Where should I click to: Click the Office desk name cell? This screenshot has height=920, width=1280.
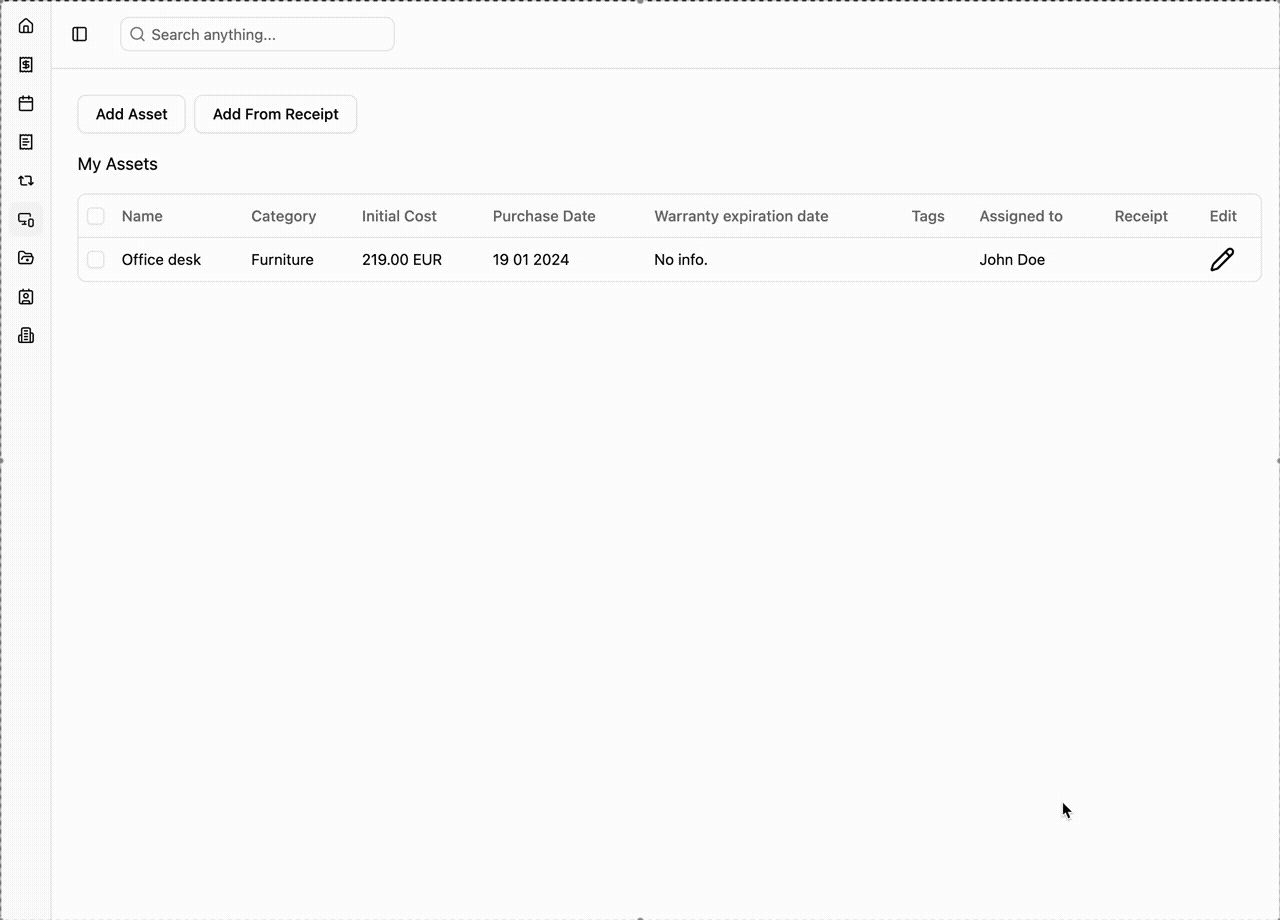[161, 260]
